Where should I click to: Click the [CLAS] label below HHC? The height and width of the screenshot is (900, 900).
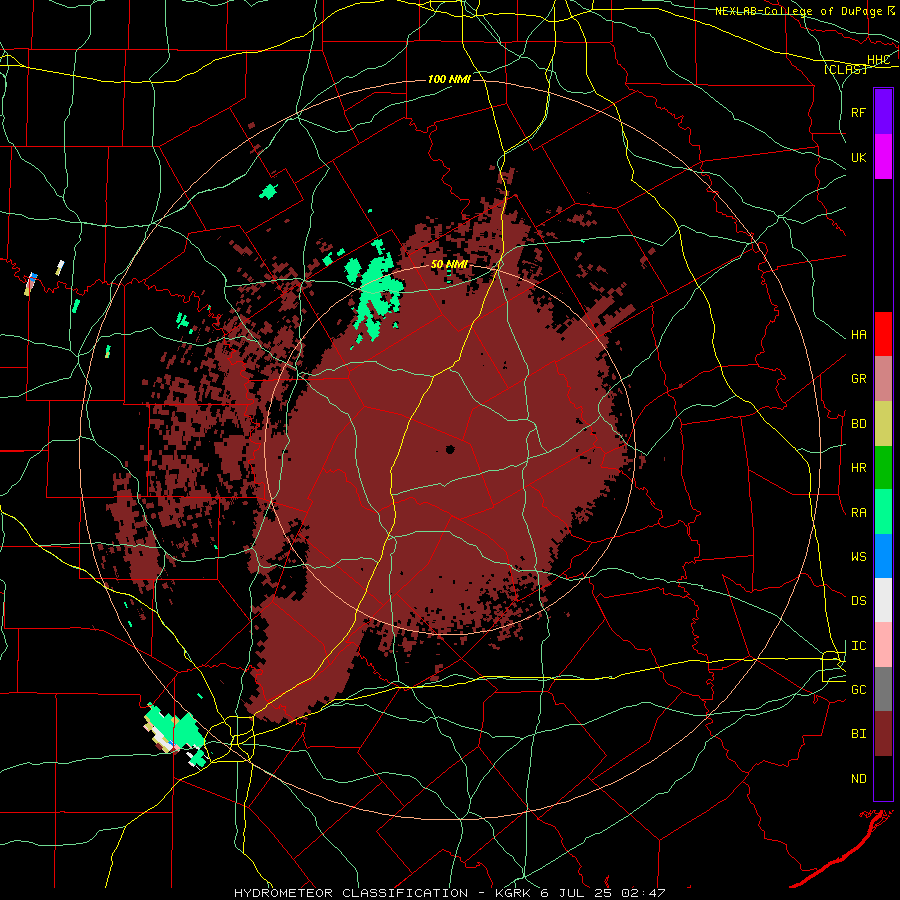tap(845, 69)
